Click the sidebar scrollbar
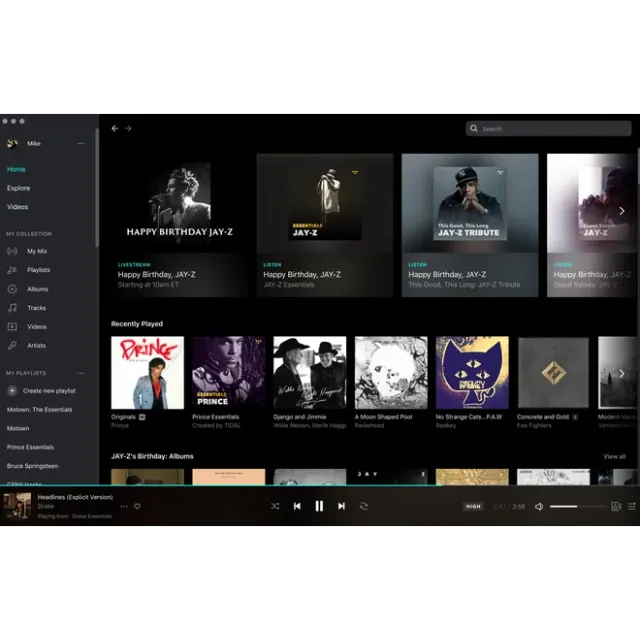The height and width of the screenshot is (640, 640). click(x=97, y=187)
